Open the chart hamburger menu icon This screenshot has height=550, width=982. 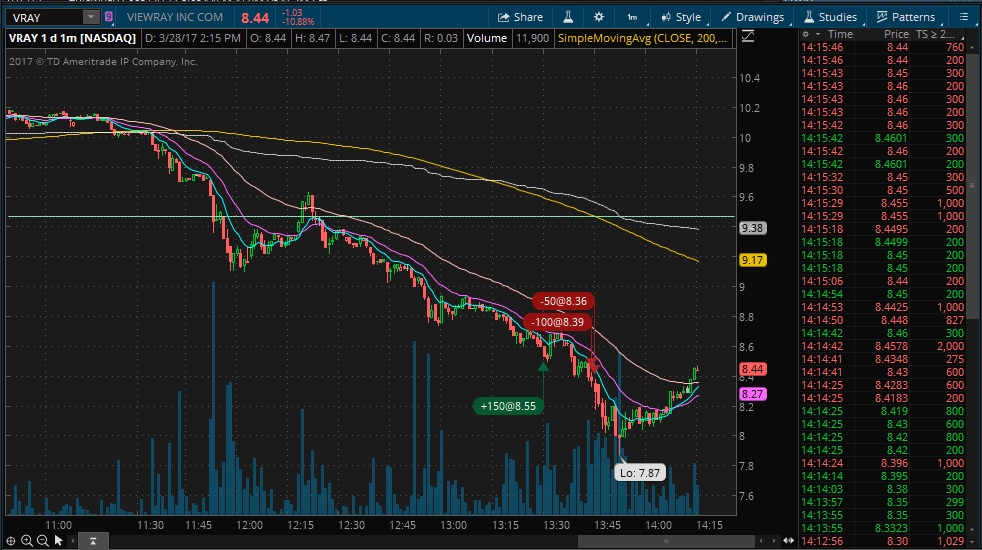(963, 17)
